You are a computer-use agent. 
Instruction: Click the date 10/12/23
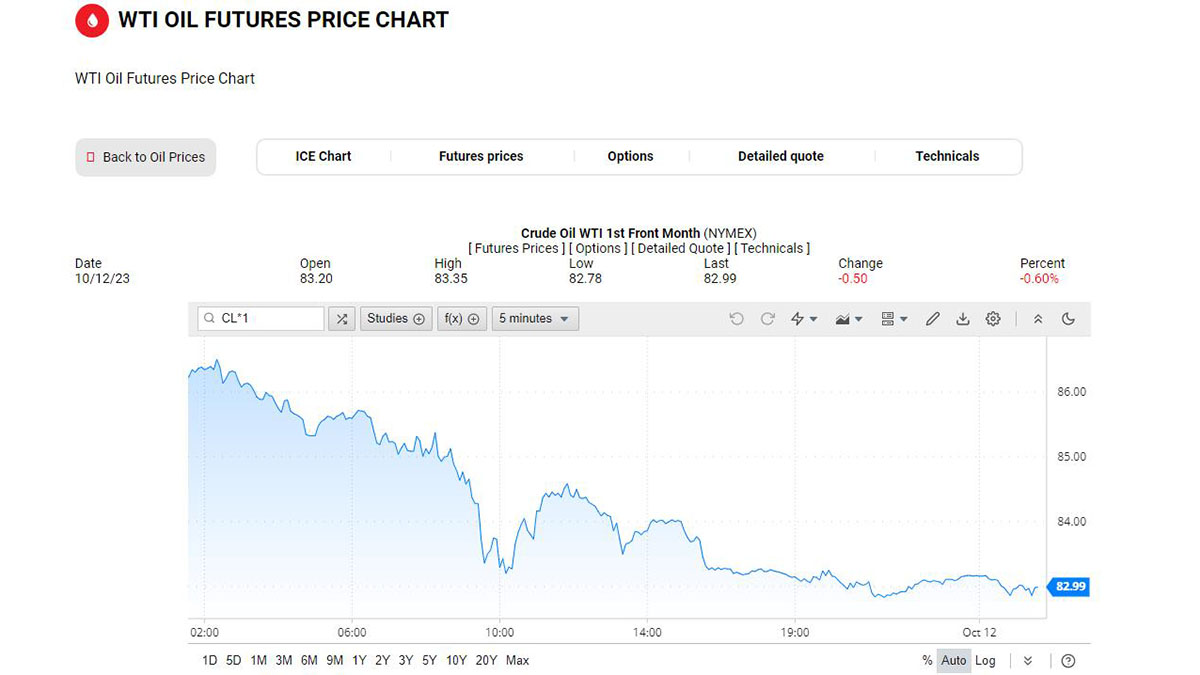pos(102,278)
